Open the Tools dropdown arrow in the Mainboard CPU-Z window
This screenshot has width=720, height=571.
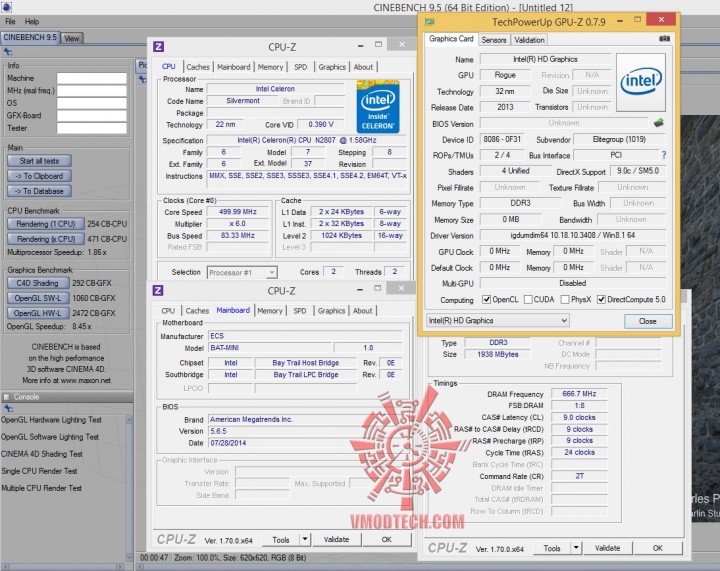coord(305,539)
